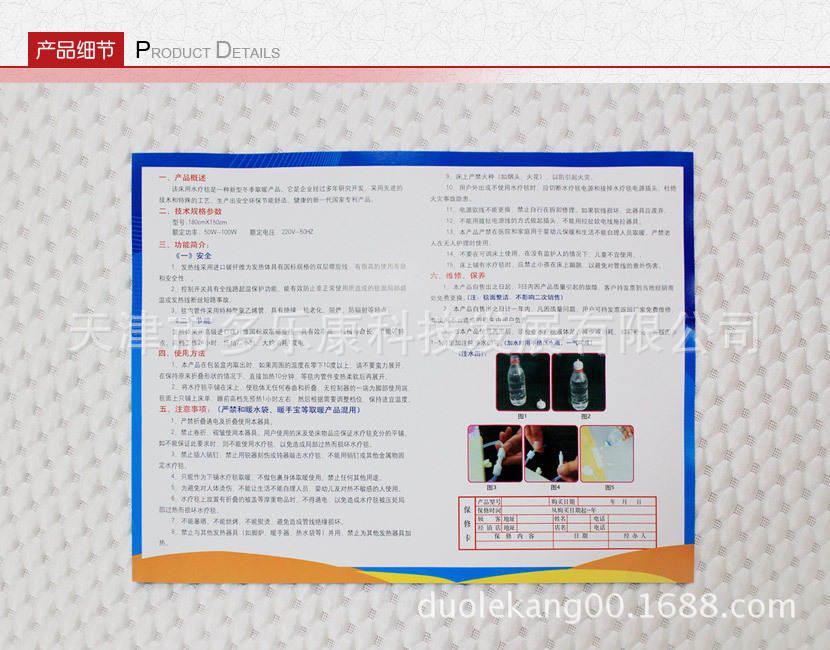Open the 图2 water bottle photo
Image resolution: width=830 pixels, height=650 pixels.
[x=579, y=382]
